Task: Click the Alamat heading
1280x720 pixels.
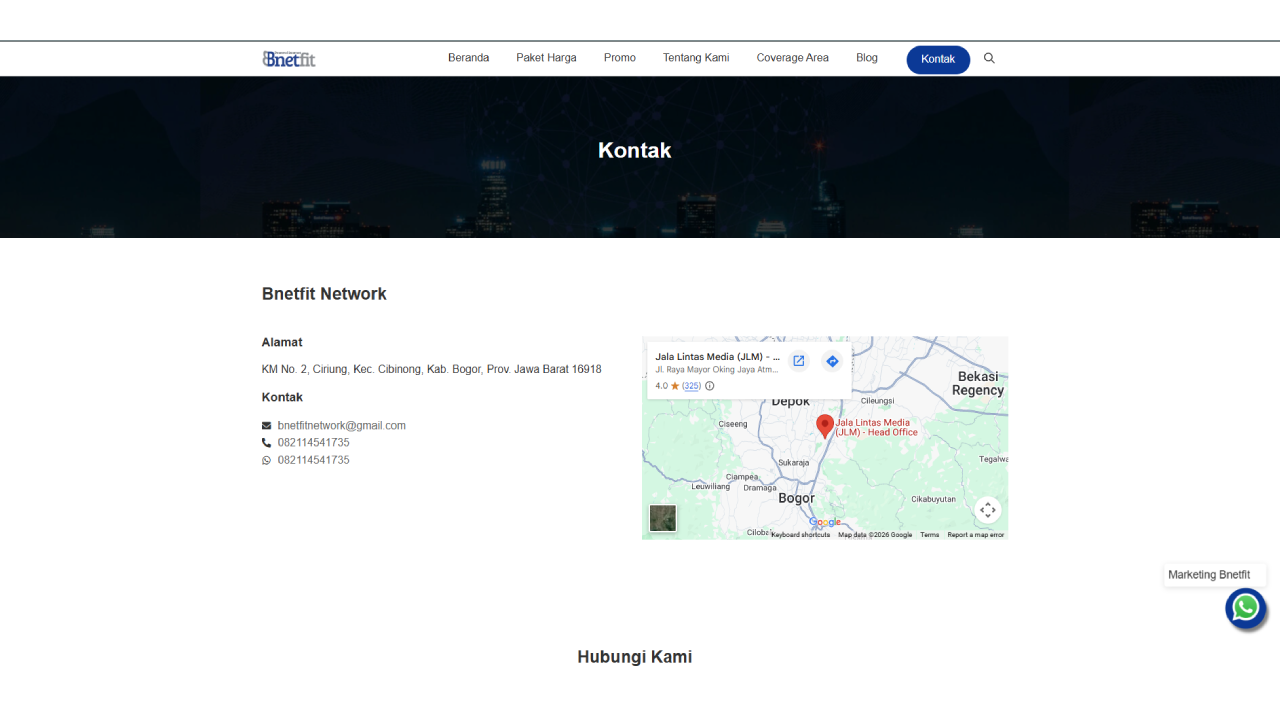Action: coord(282,342)
